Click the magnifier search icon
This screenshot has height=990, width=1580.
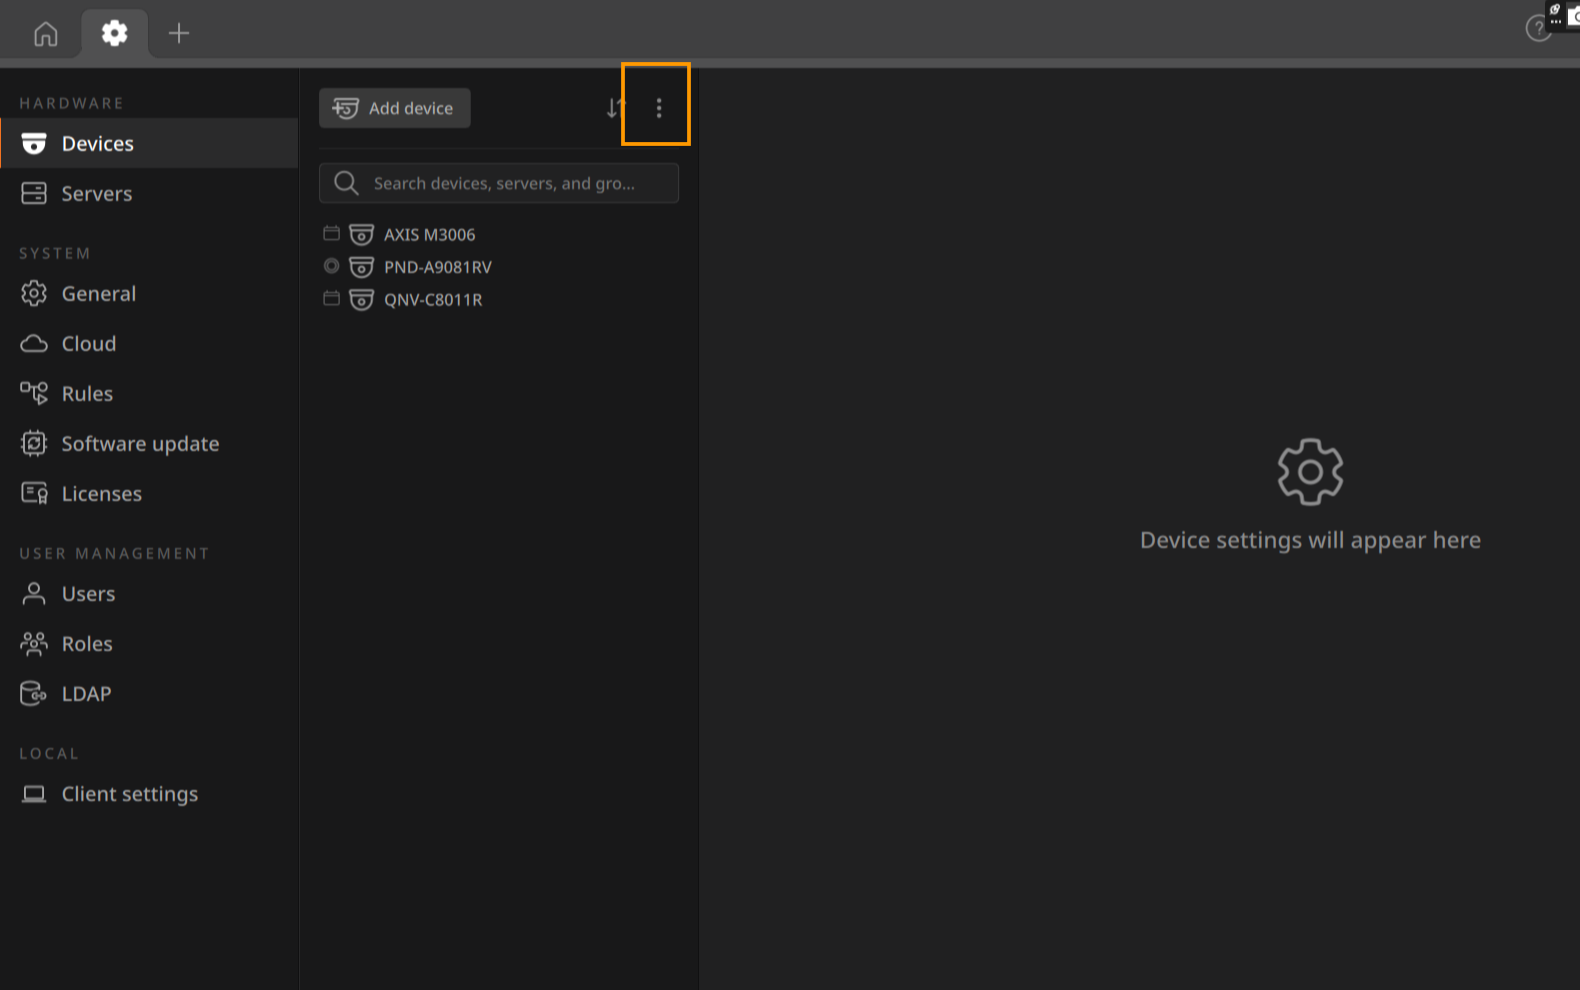click(x=346, y=183)
